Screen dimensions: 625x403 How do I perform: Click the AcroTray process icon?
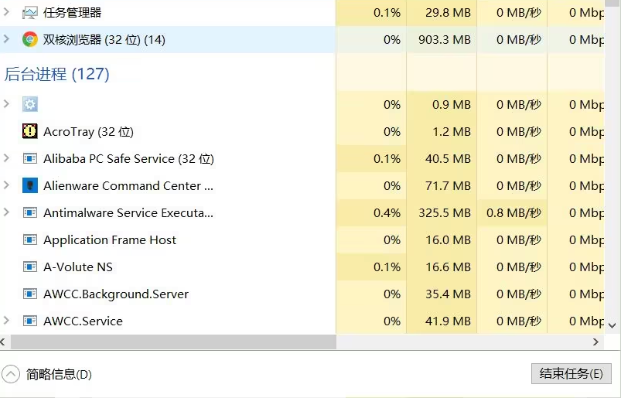[x=30, y=131]
